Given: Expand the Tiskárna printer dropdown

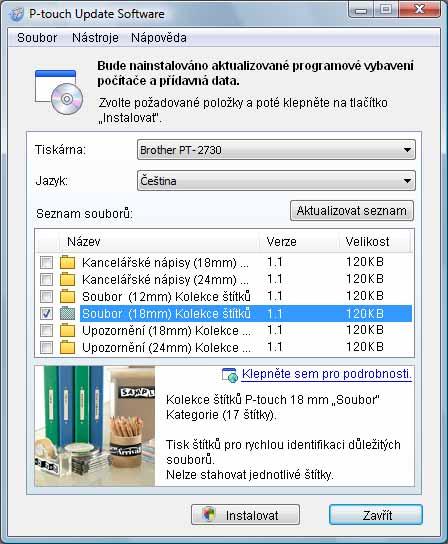Looking at the screenshot, I should tap(276, 150).
